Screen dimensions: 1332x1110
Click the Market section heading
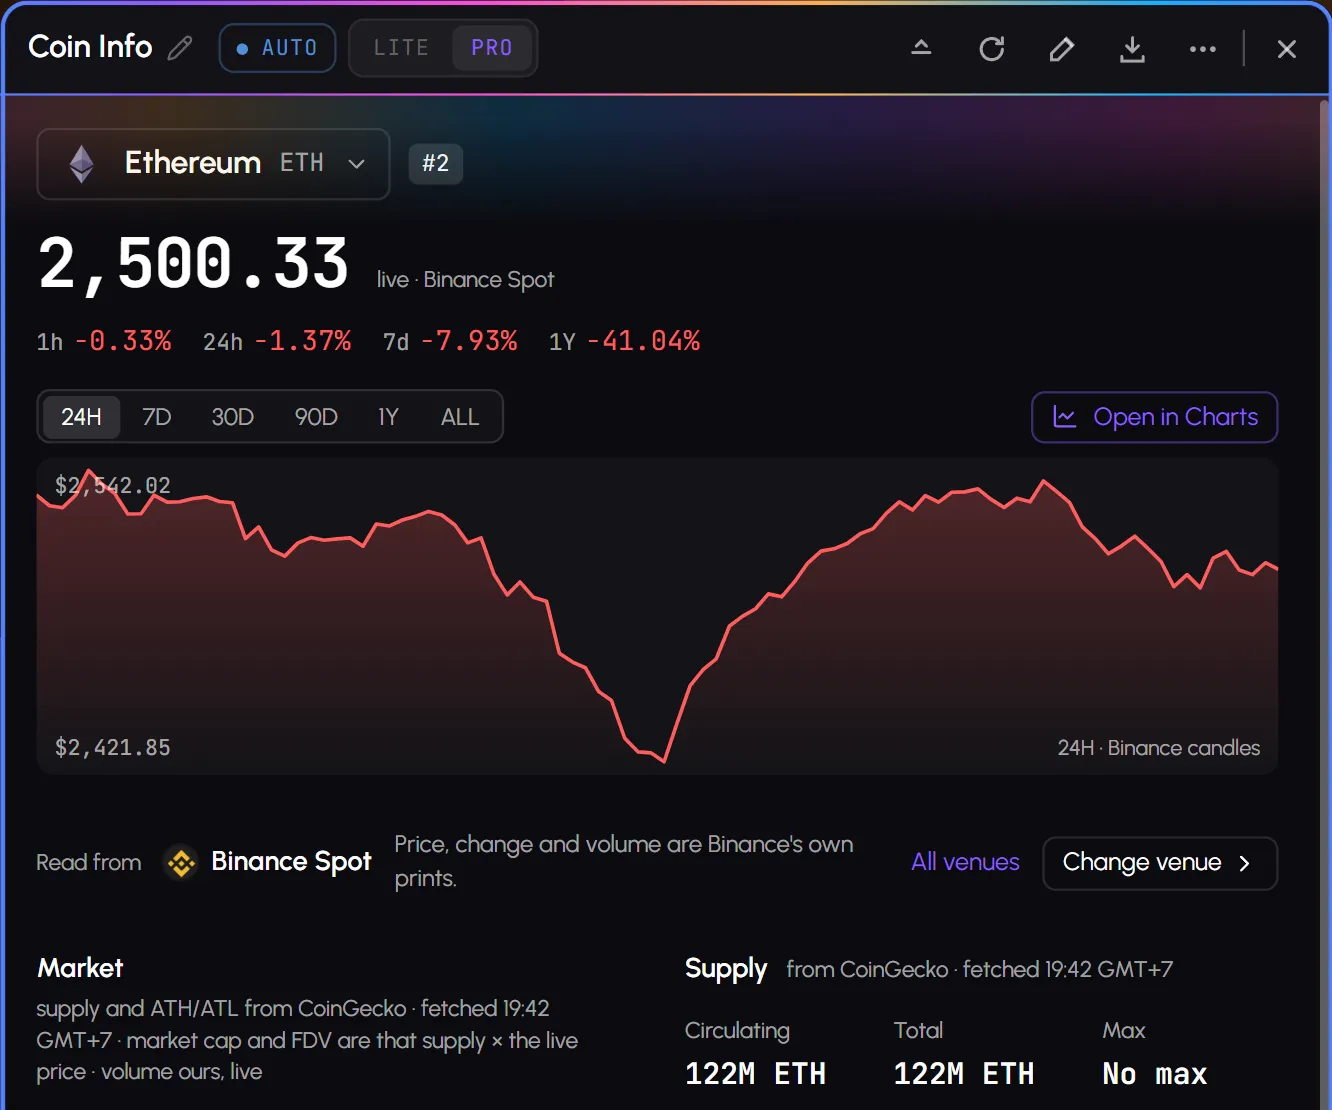(x=80, y=968)
